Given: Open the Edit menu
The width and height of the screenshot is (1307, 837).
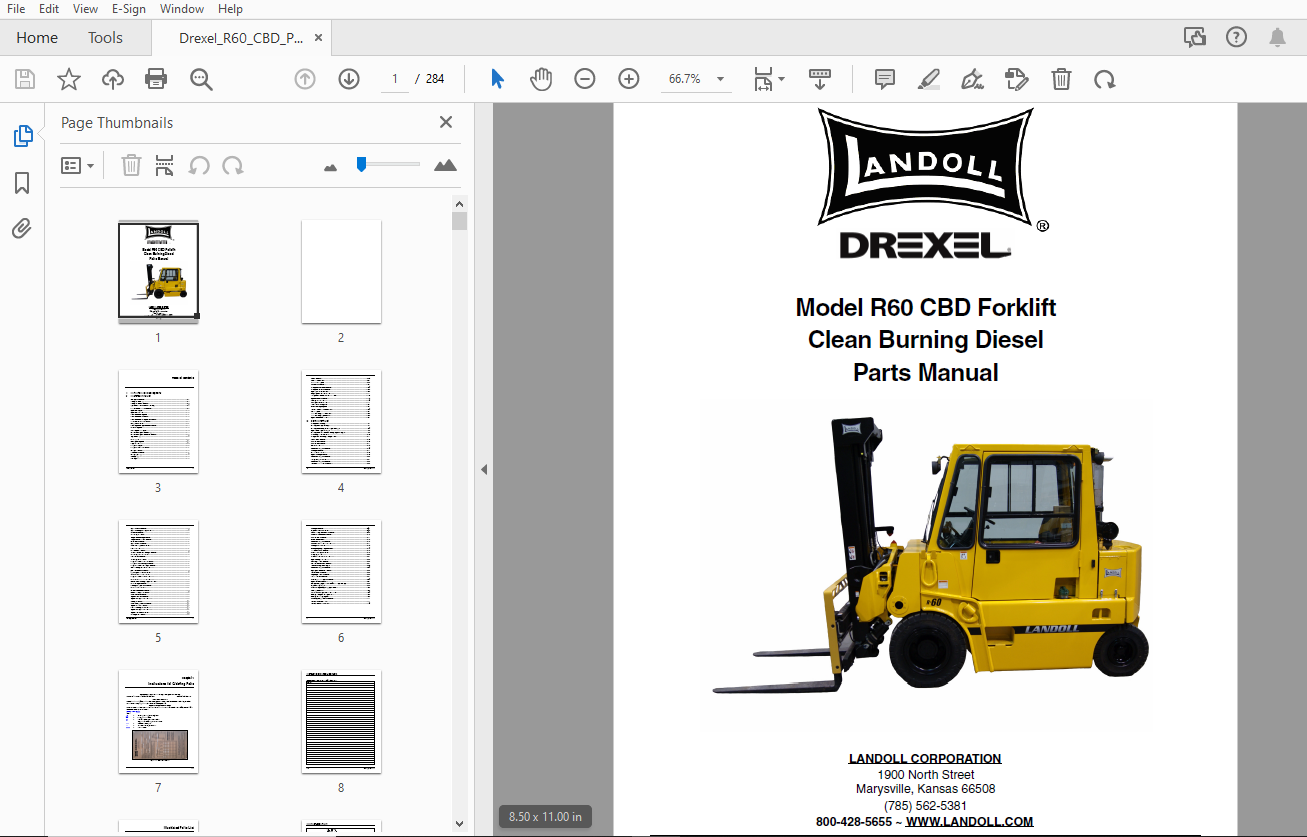Looking at the screenshot, I should click(49, 9).
